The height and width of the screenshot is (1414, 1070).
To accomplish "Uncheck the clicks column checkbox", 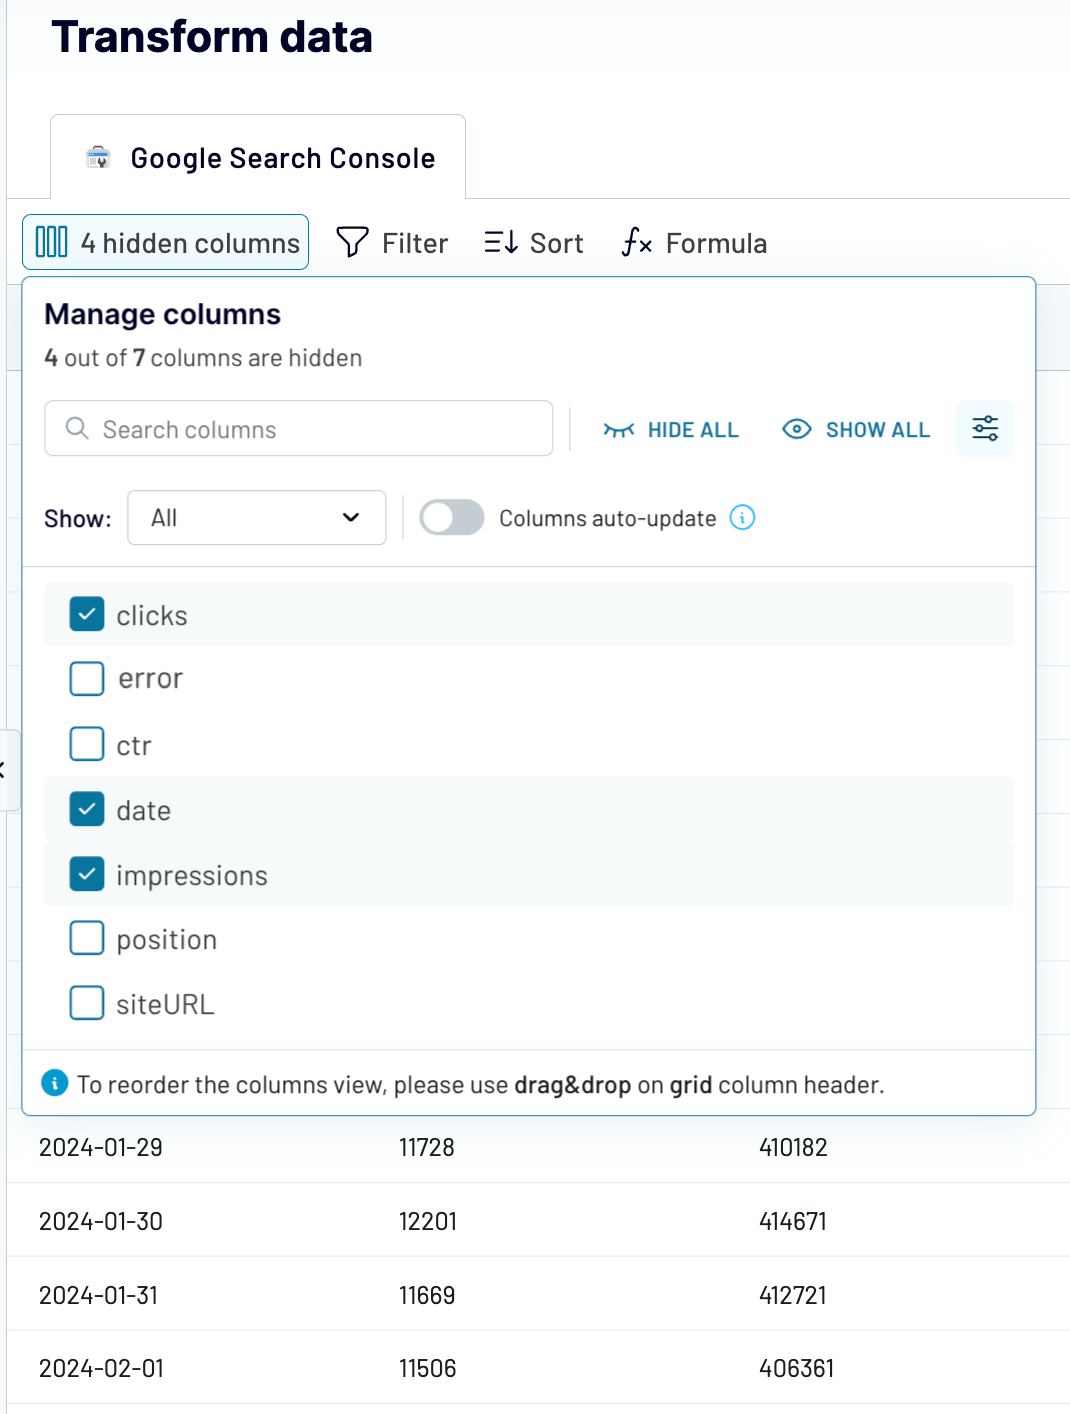I will 87,614.
